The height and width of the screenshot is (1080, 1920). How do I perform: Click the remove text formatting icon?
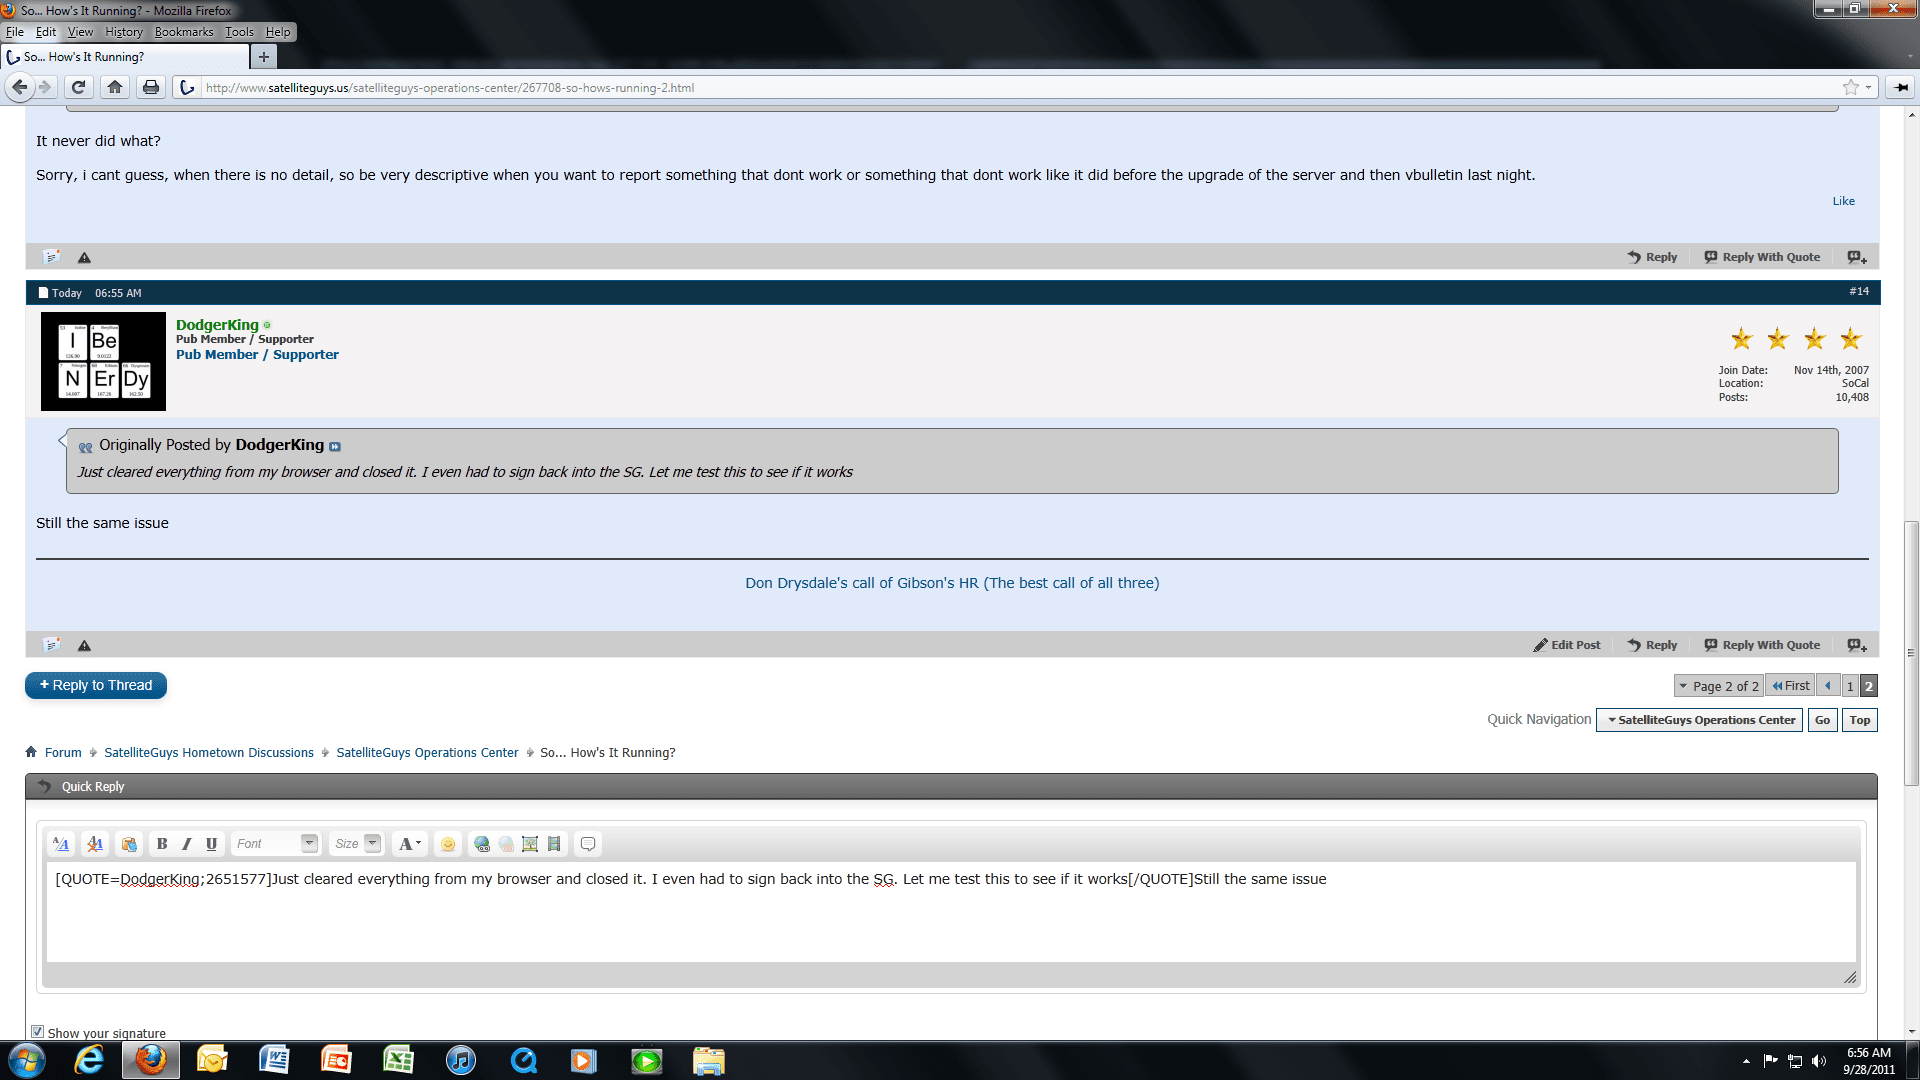(95, 844)
